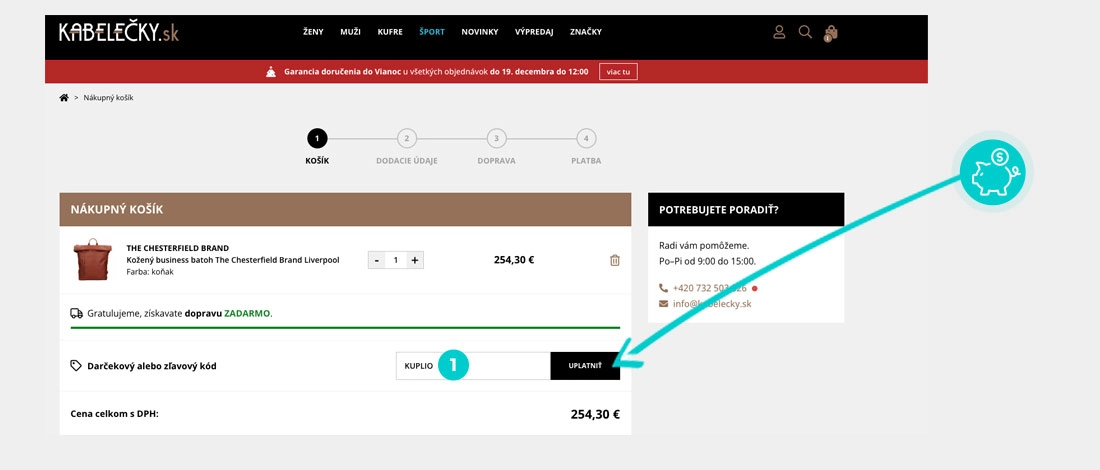1100x470 pixels.
Task: Click 'Farba: koňak' text
Action: click(150, 271)
